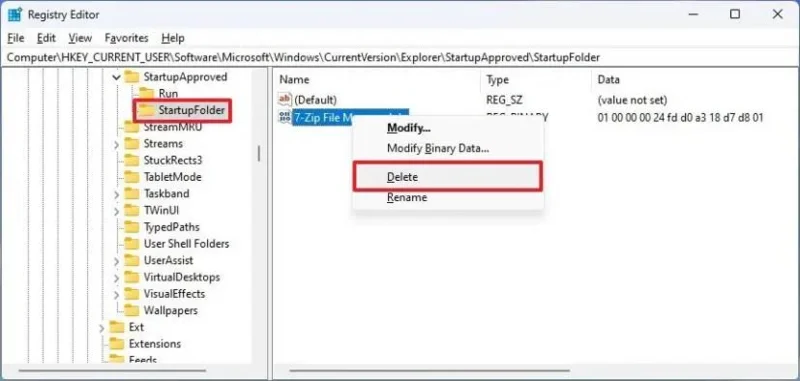This screenshot has height=381, width=800.
Task: Expand the Taskband tree node
Action: tap(116, 194)
